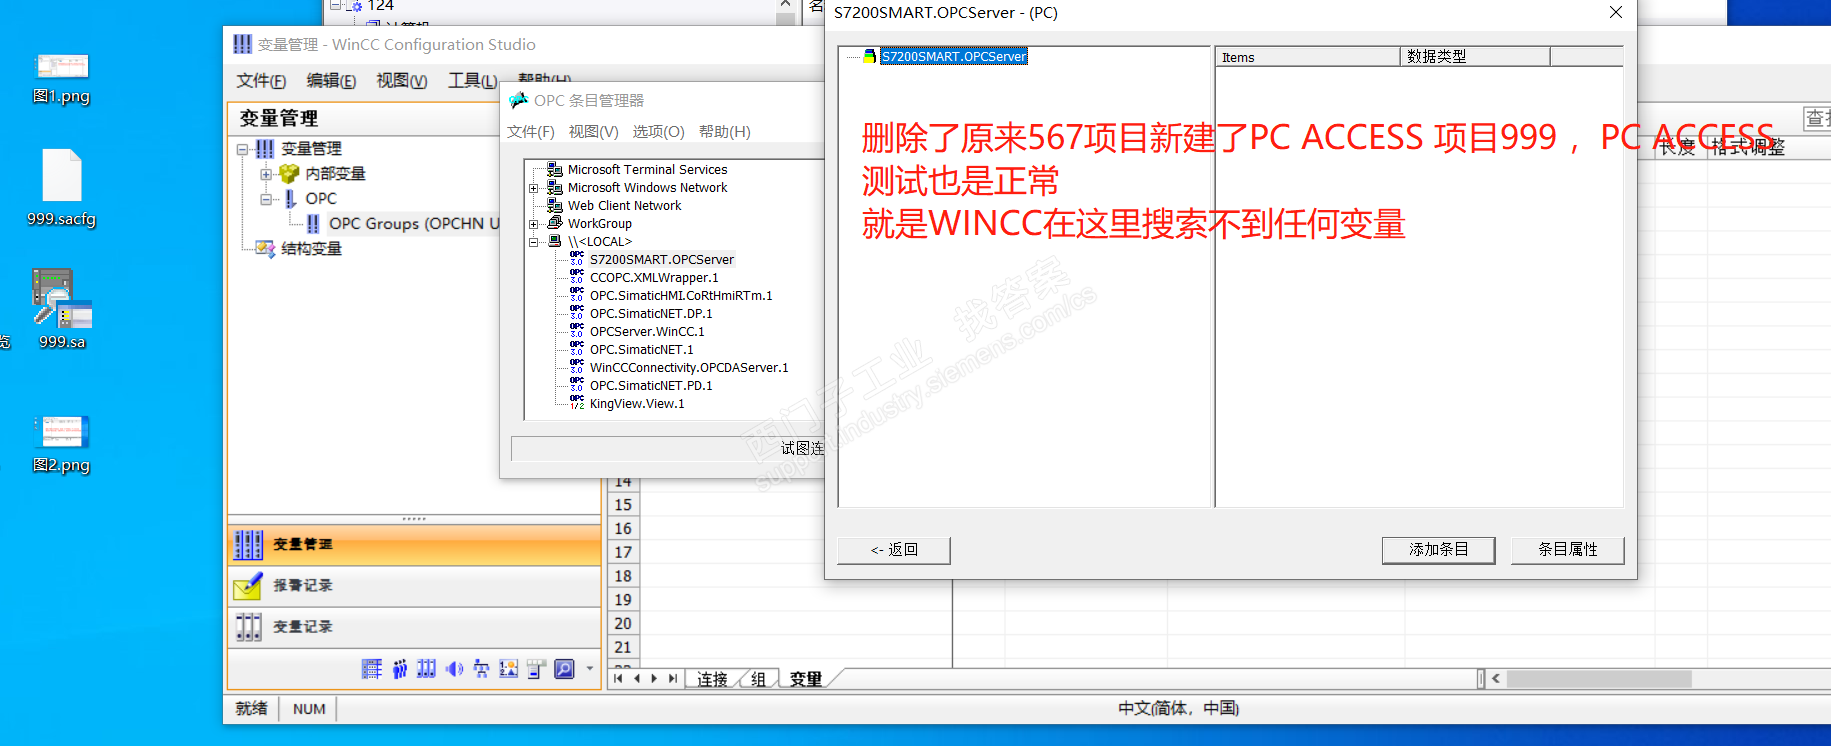Switch to the 变量 sheet tab

click(x=806, y=679)
